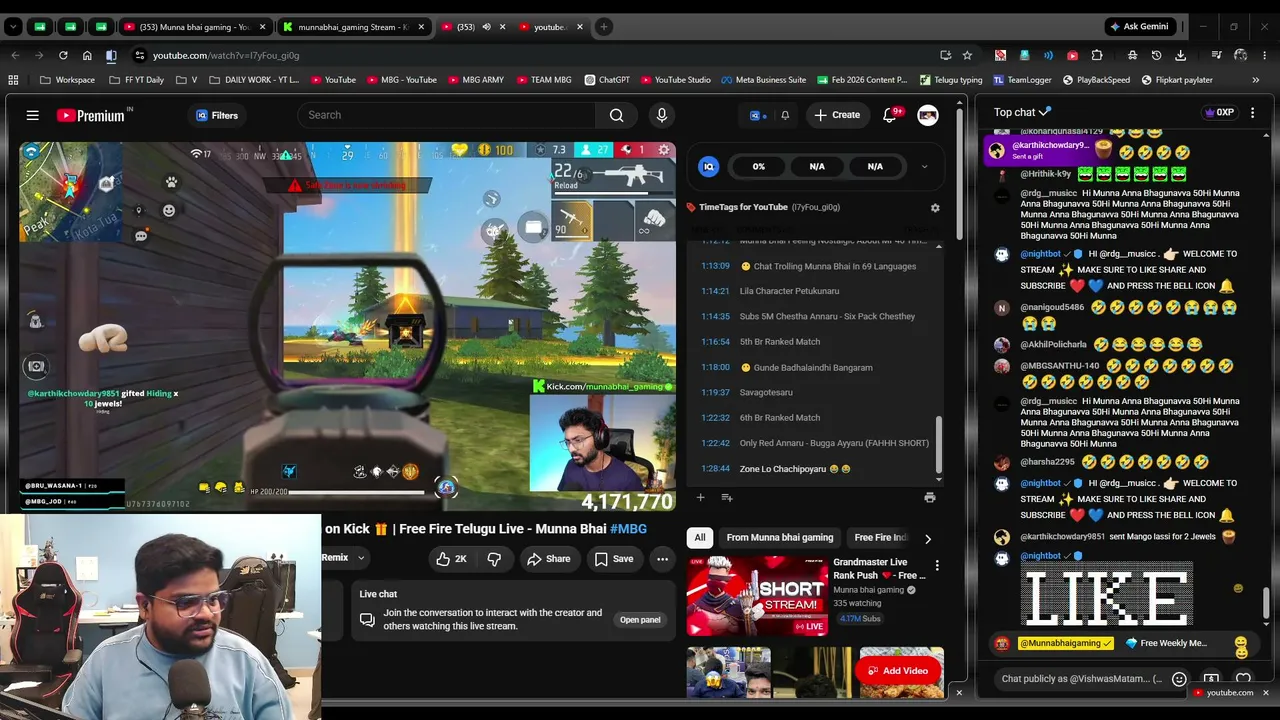Viewport: 1280px width, 720px height.
Task: Open the ChatGPT bookmark
Action: pyautogui.click(x=607, y=80)
